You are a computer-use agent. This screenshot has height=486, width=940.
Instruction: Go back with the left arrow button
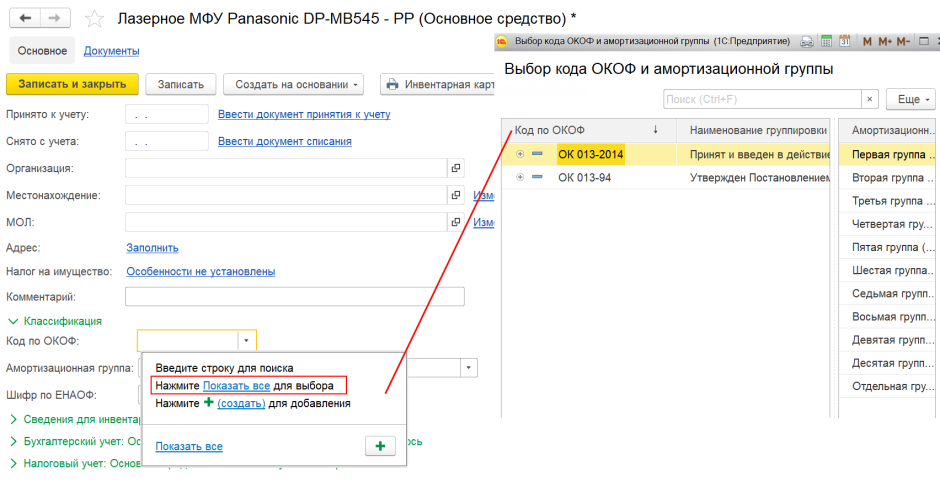click(x=25, y=18)
